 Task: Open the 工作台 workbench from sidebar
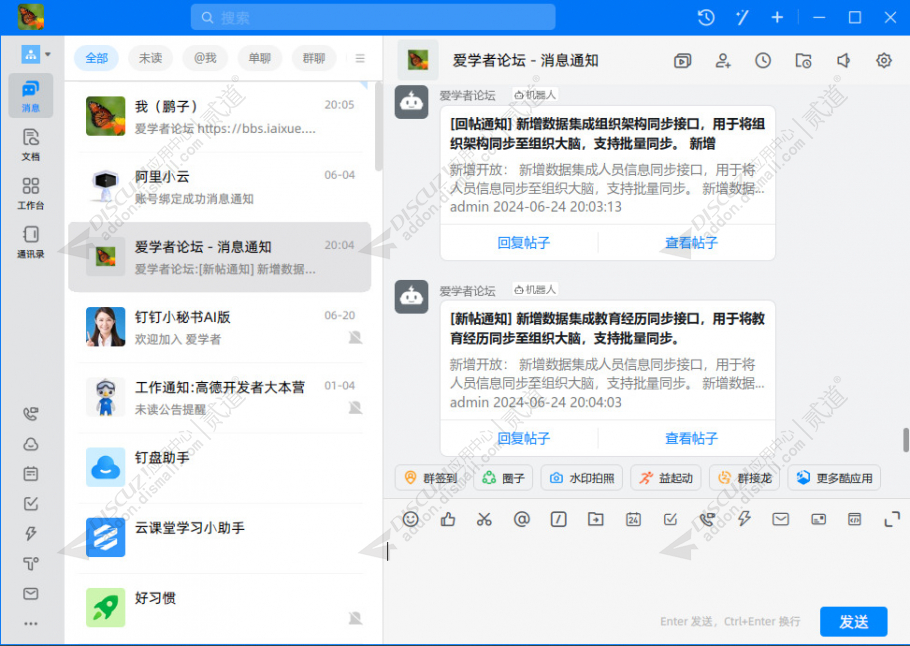pos(30,190)
